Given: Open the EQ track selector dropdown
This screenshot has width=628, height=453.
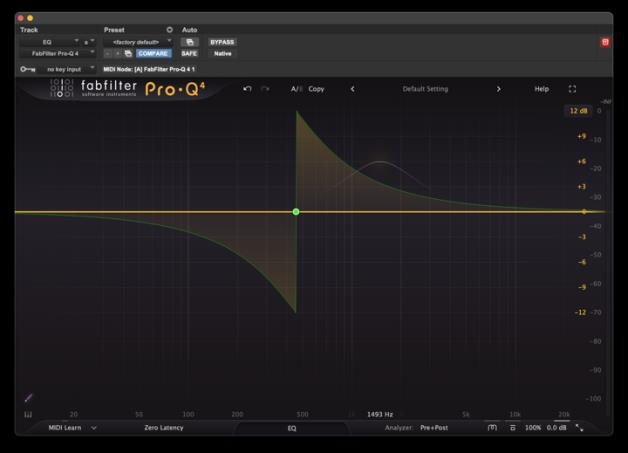Looking at the screenshot, I should pos(50,42).
